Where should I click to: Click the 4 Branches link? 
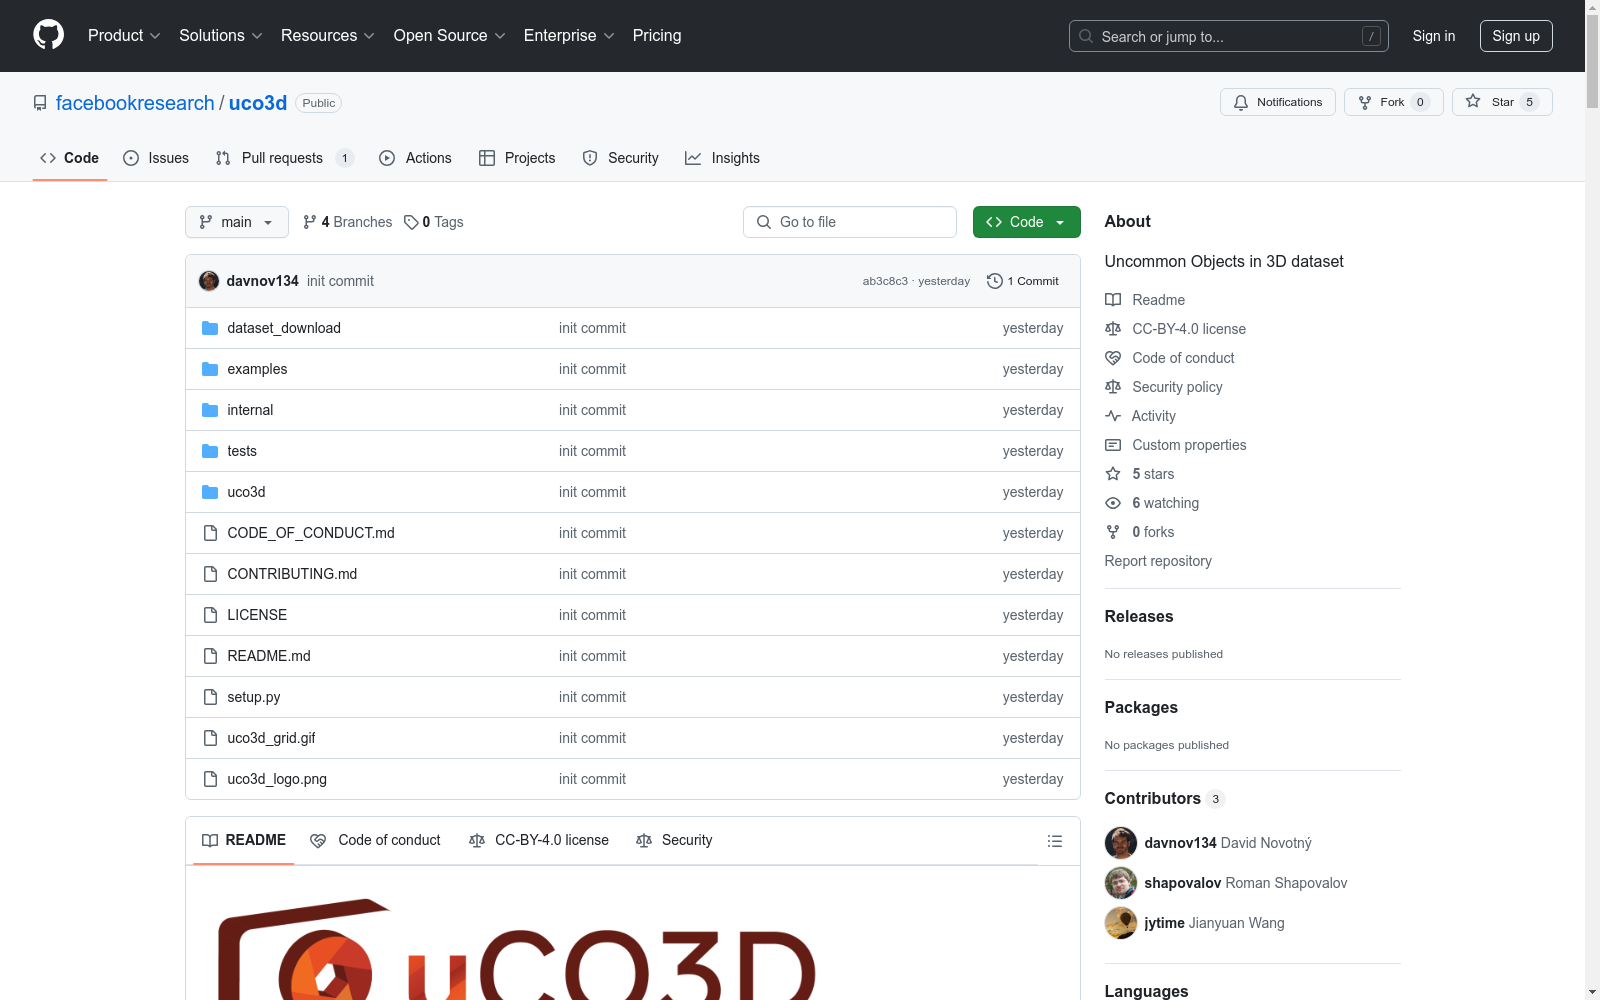tap(348, 222)
